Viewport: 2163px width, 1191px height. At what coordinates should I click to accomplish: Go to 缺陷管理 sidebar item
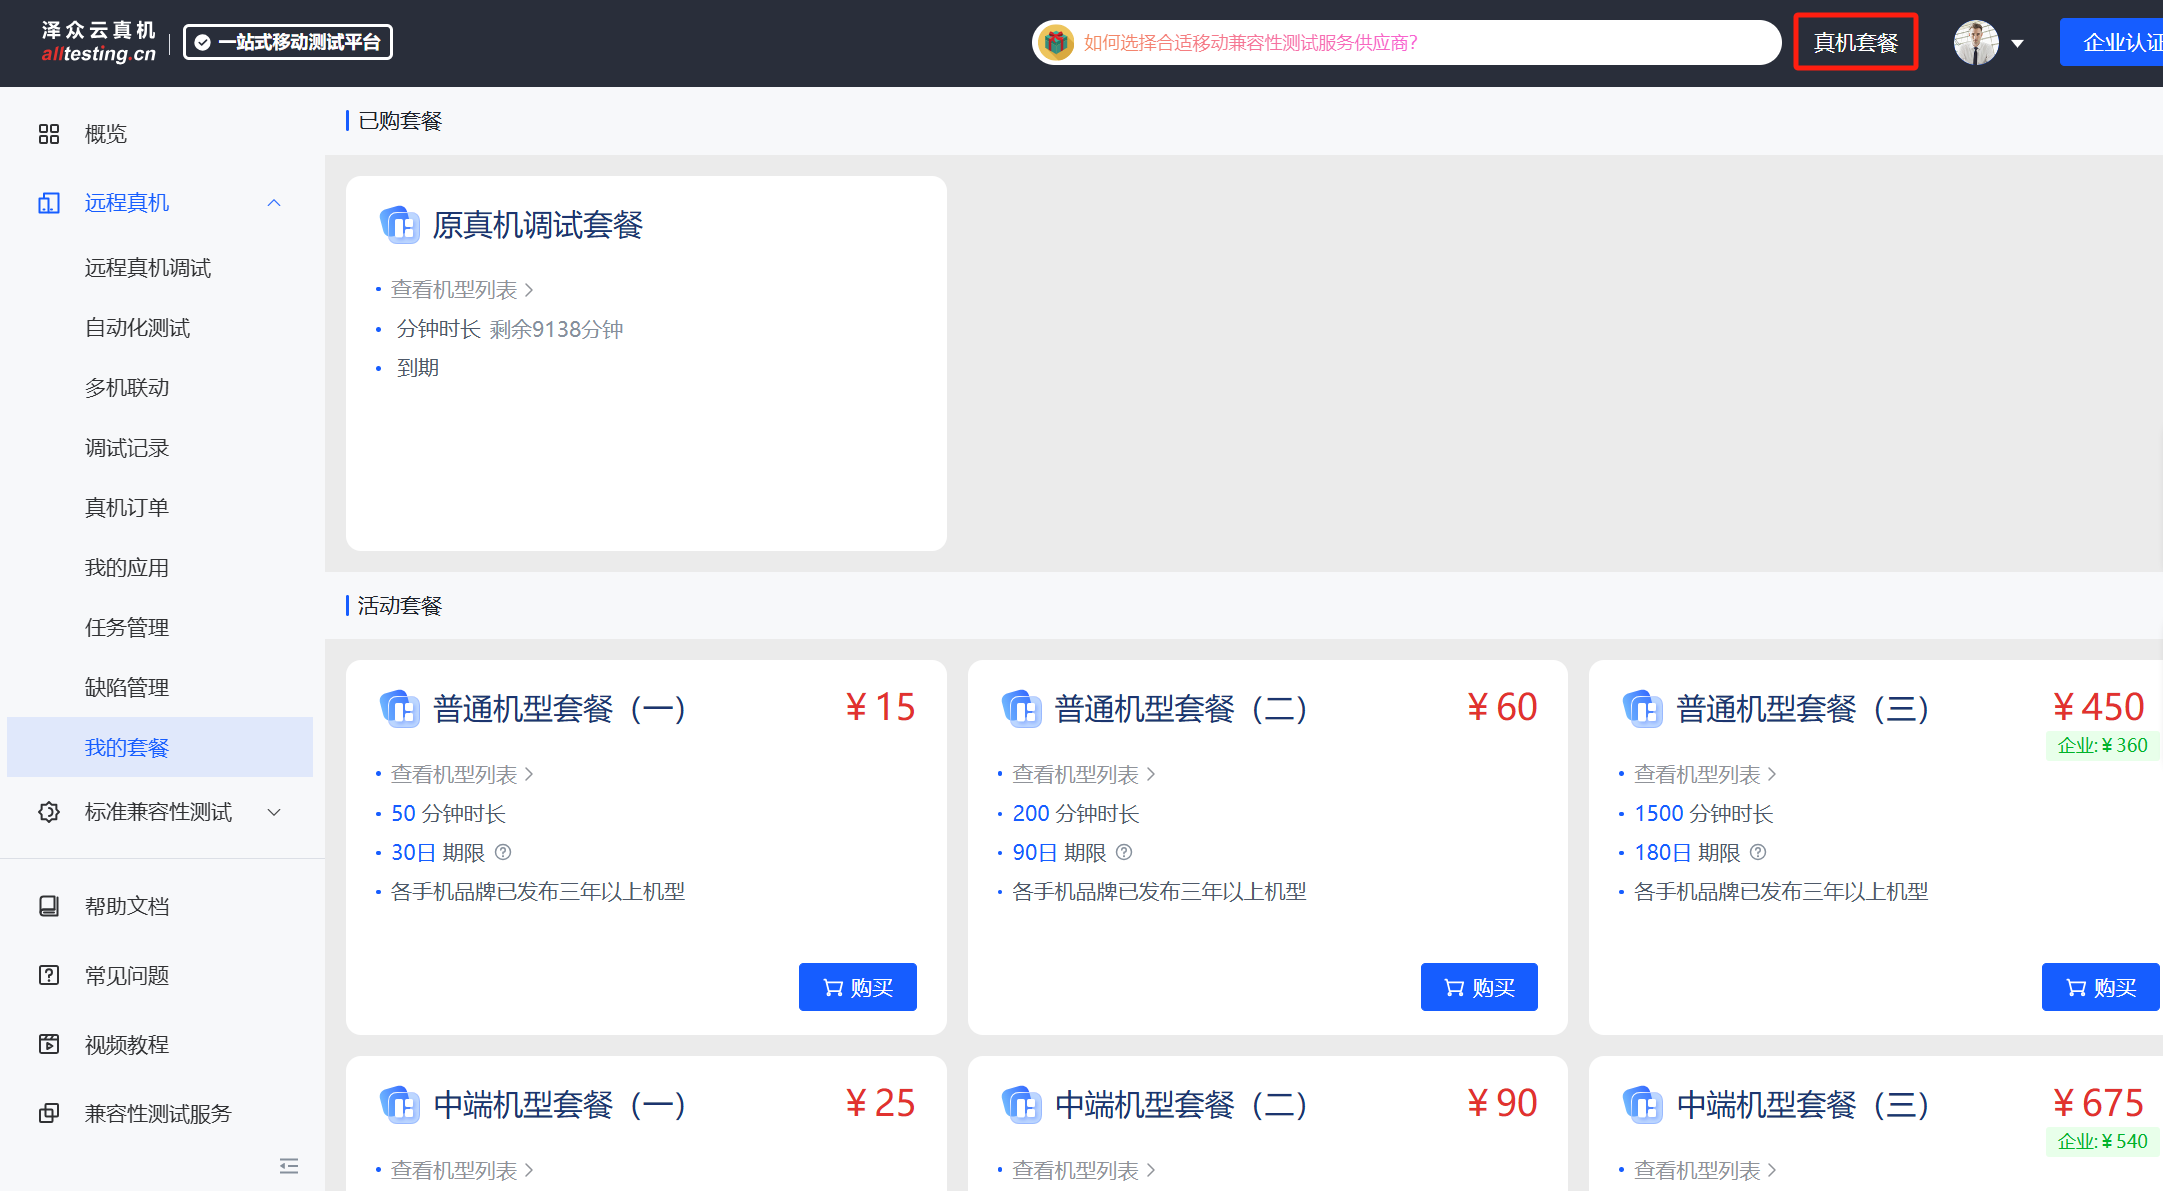[127, 688]
